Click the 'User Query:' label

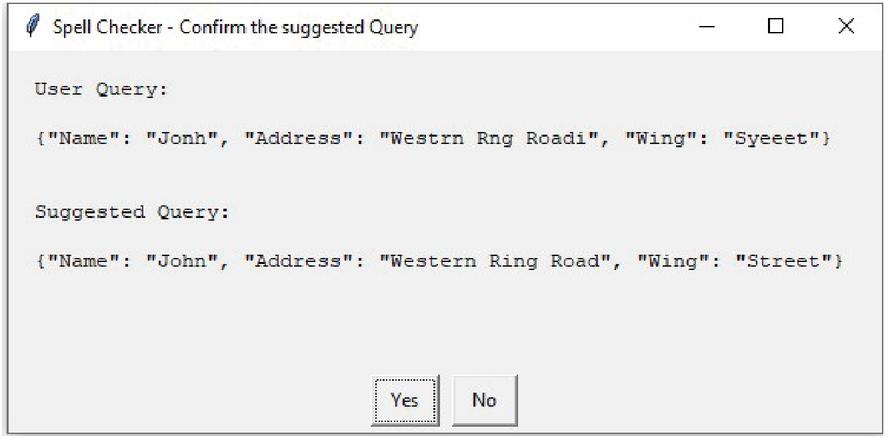tap(102, 90)
